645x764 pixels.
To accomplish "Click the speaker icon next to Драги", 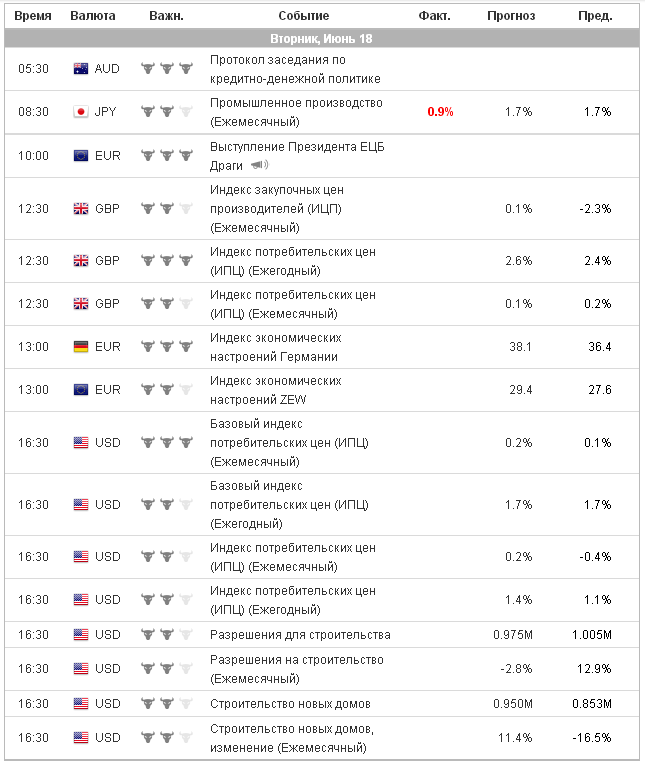I will click(x=260, y=164).
